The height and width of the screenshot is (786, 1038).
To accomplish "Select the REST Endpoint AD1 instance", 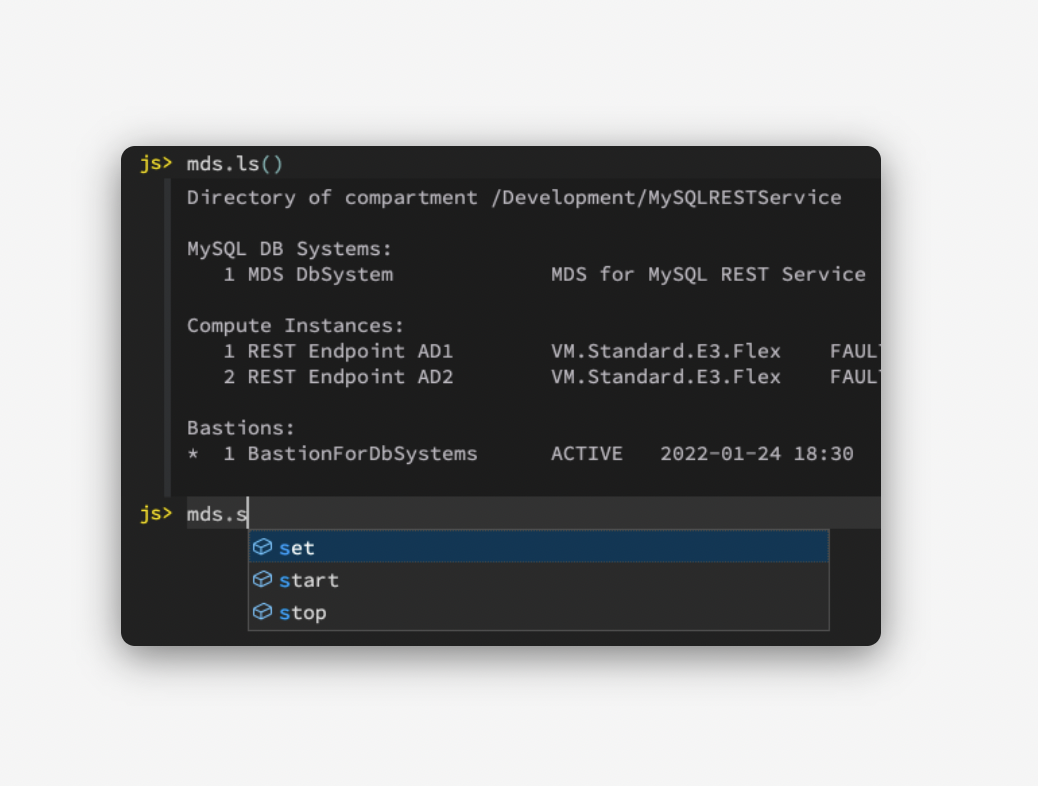I will coord(350,351).
